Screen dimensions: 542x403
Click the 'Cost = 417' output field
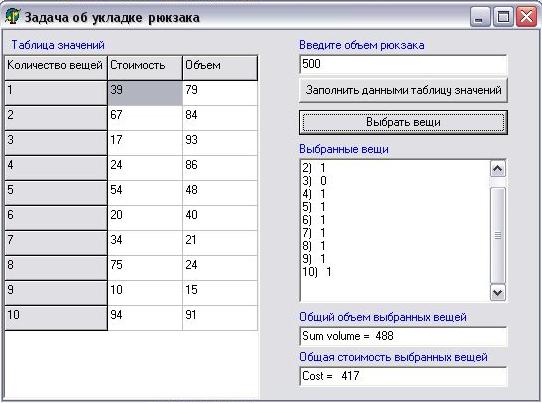403,376
